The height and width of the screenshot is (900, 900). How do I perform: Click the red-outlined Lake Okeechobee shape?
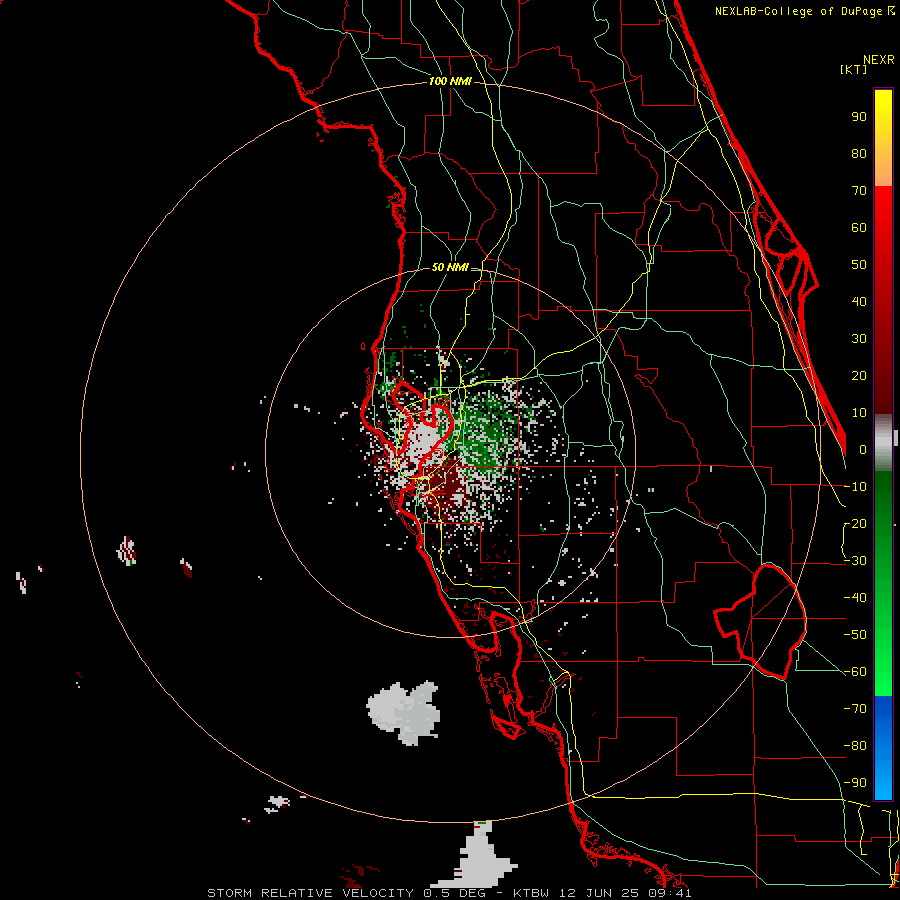[x=761, y=623]
